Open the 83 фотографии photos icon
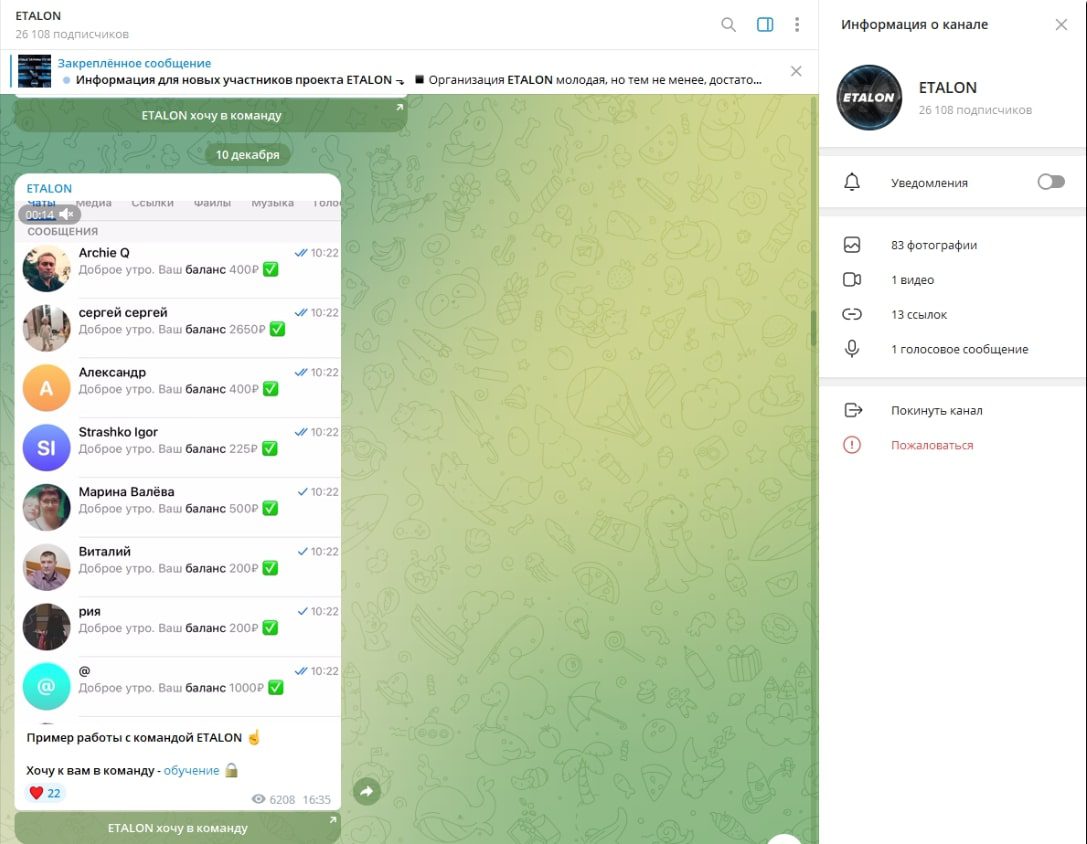Image resolution: width=1087 pixels, height=844 pixels. 851,245
